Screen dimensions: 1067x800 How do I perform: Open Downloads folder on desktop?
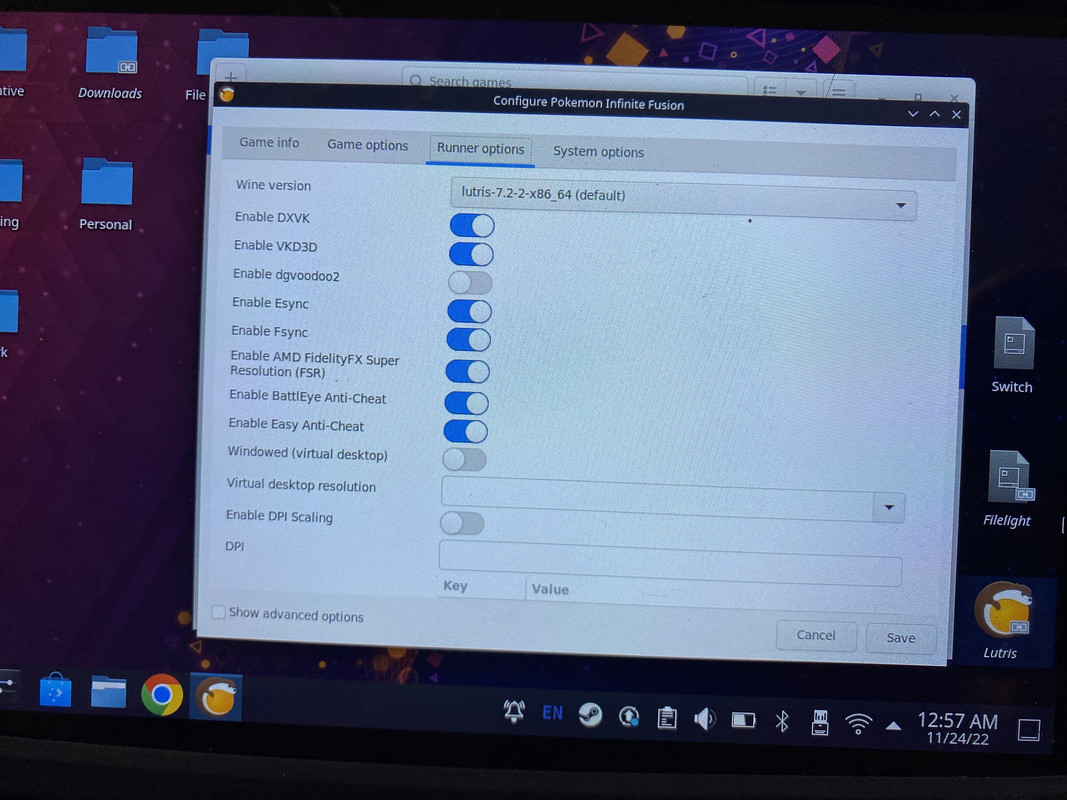click(111, 63)
